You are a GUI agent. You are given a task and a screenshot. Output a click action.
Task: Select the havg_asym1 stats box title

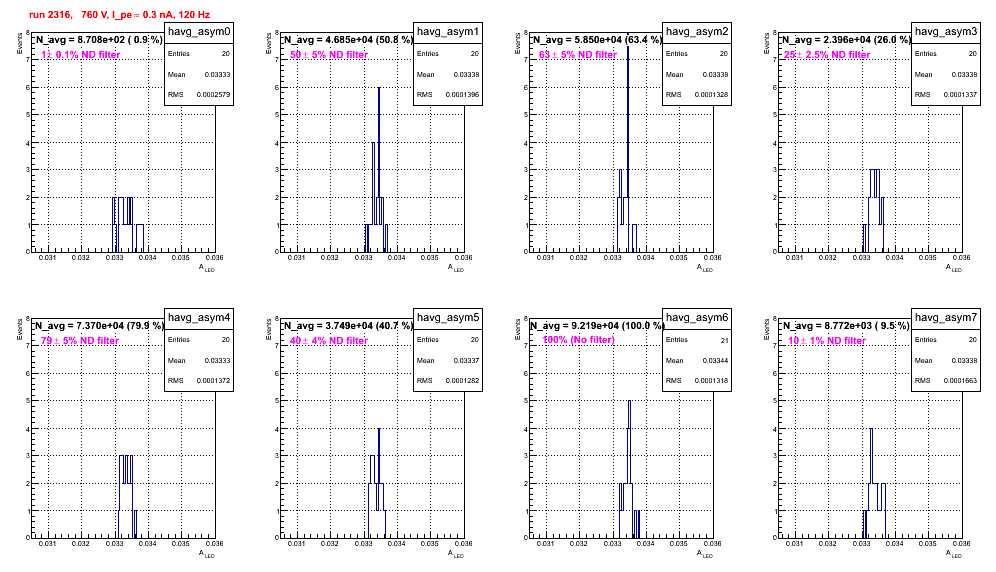pos(448,32)
